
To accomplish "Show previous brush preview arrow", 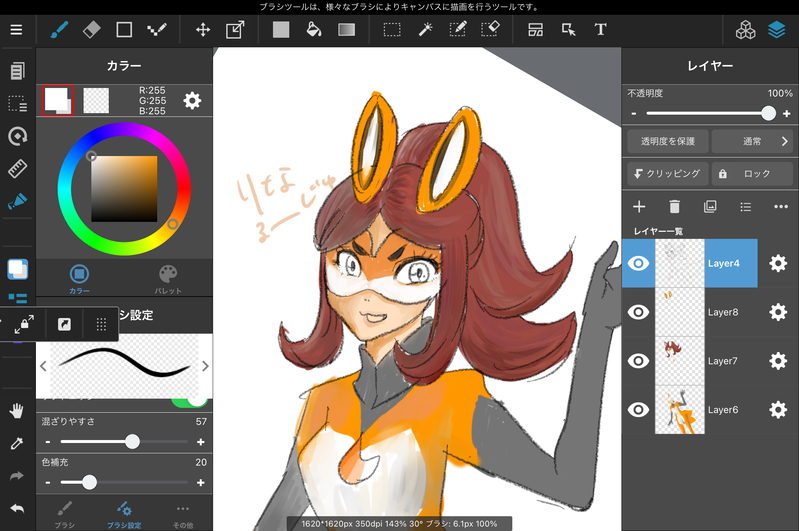I will pos(43,366).
